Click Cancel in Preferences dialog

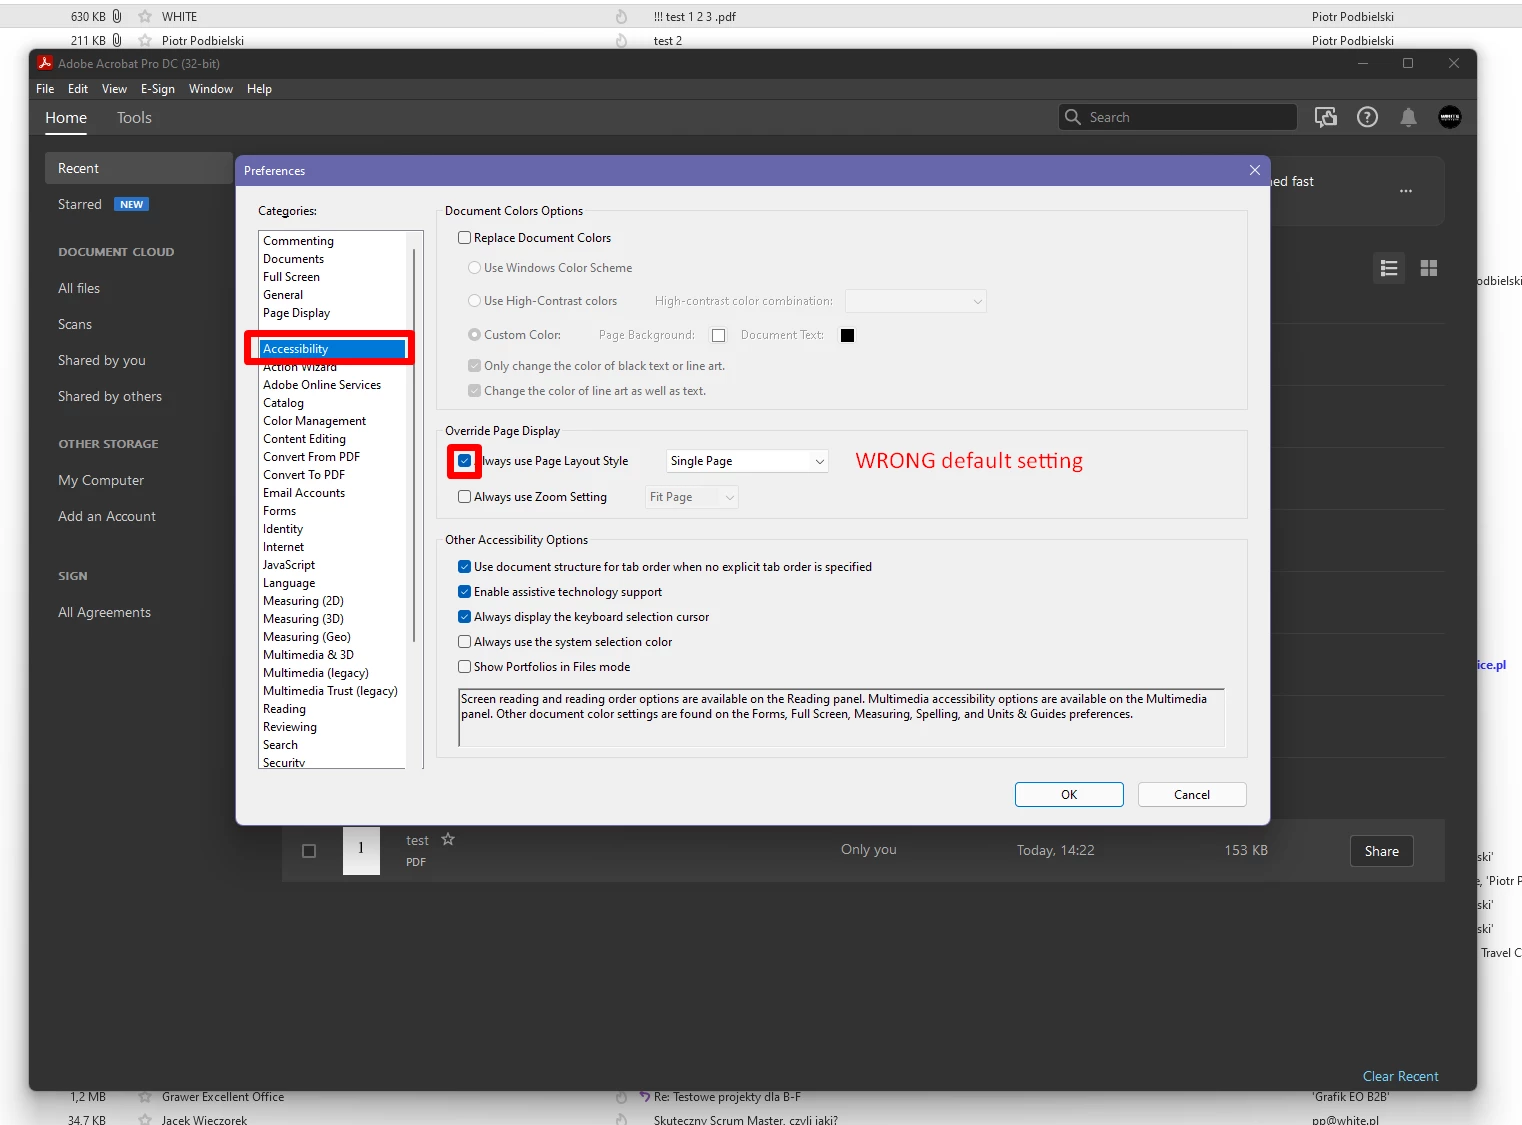pyautogui.click(x=1192, y=794)
